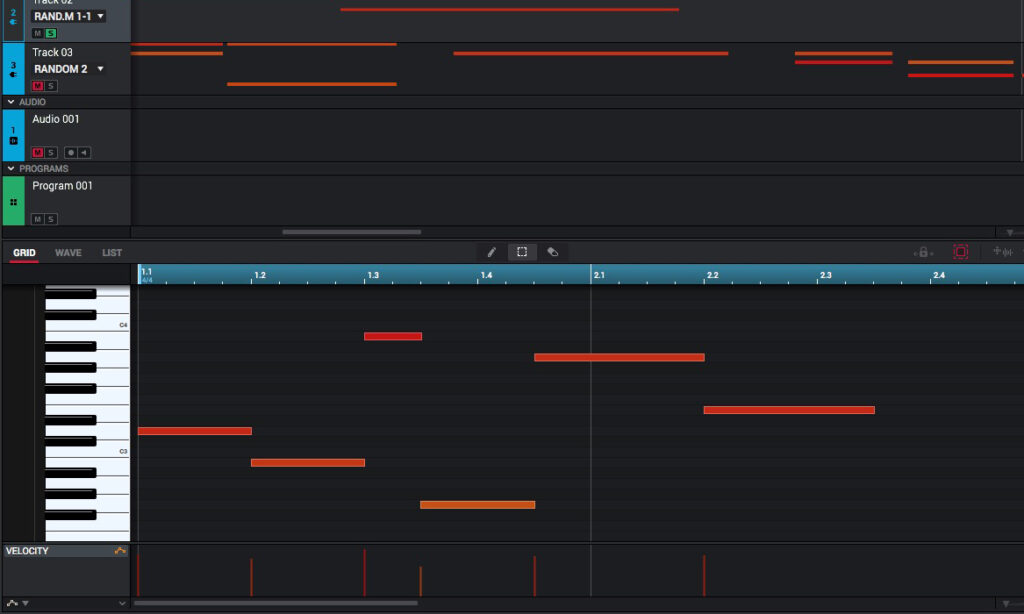The image size is (1024, 614).
Task: Switch to the WAVE tab
Action: pos(68,253)
